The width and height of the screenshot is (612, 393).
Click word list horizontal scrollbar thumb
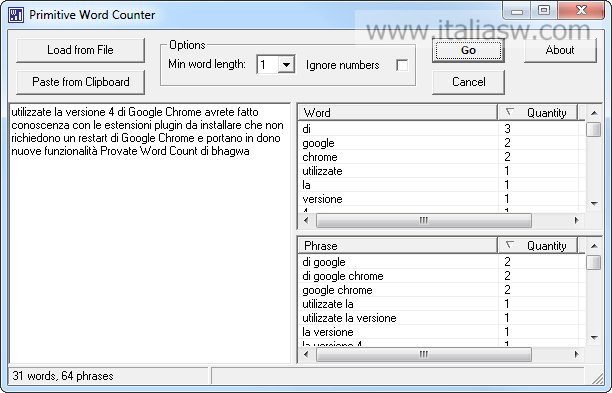(x=423, y=221)
